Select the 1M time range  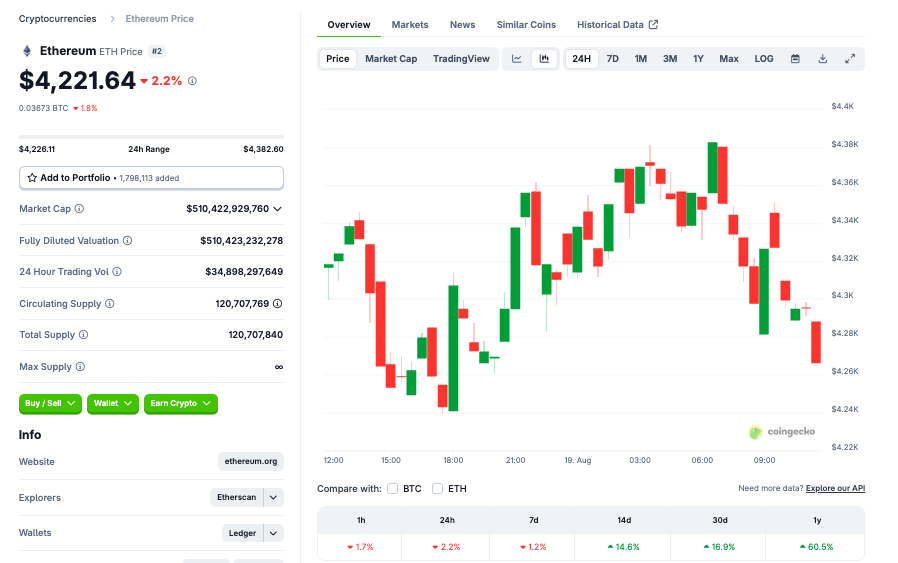click(641, 58)
